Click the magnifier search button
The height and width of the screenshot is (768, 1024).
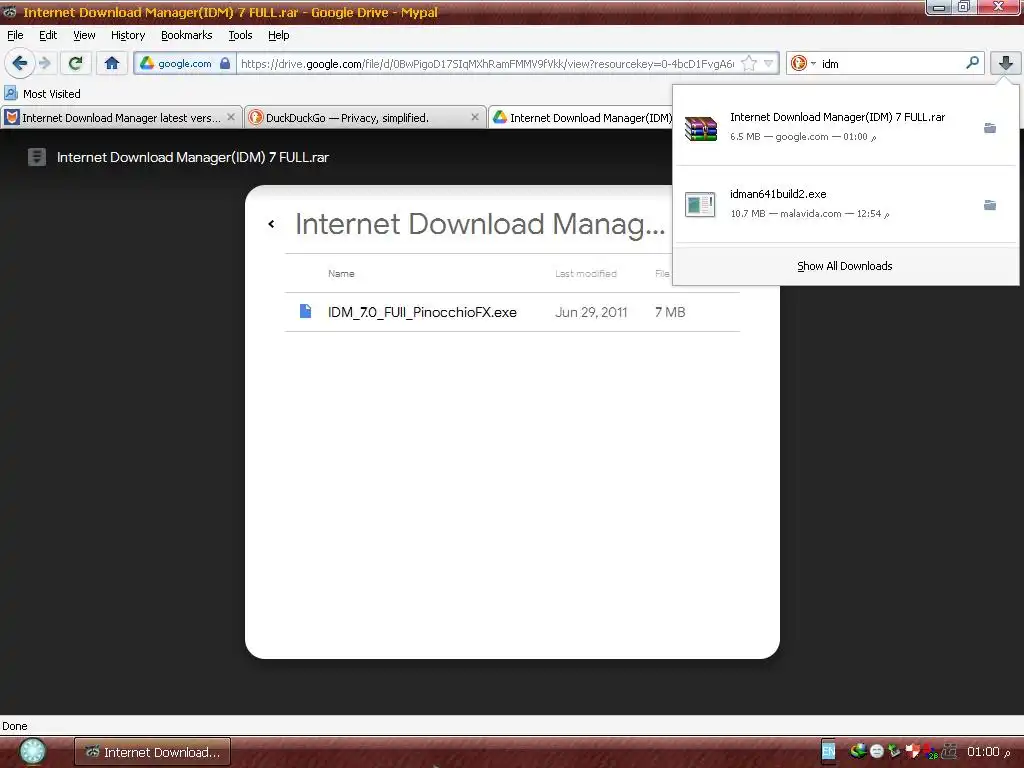[972, 63]
